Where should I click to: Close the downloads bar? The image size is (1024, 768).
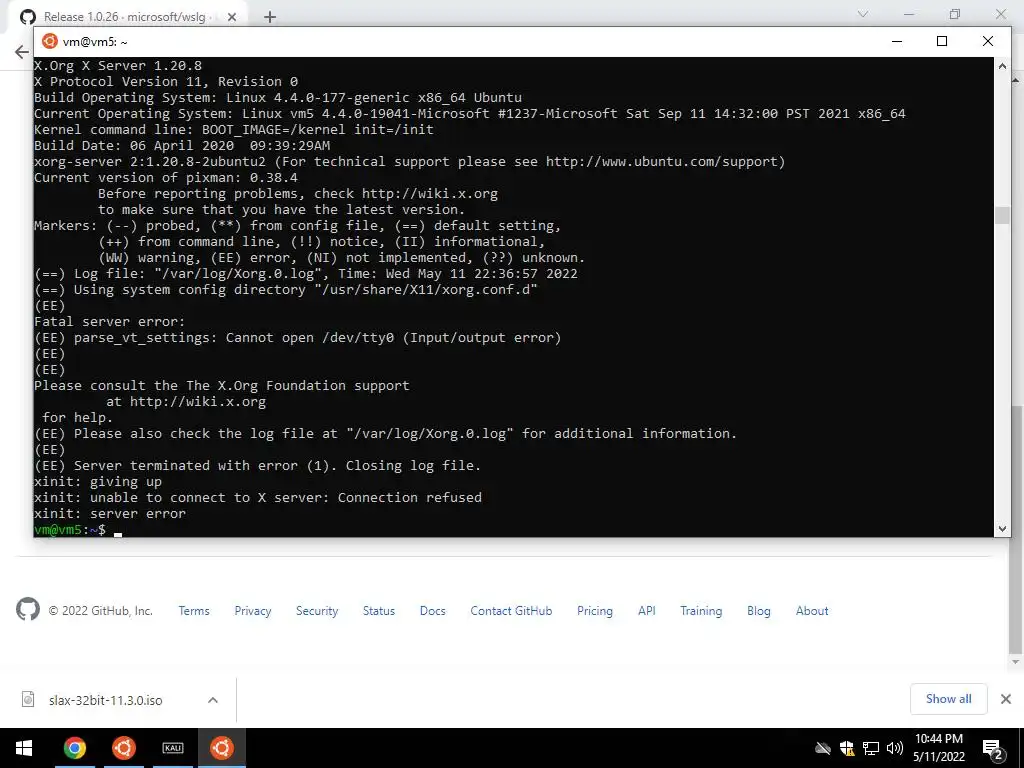click(1006, 699)
